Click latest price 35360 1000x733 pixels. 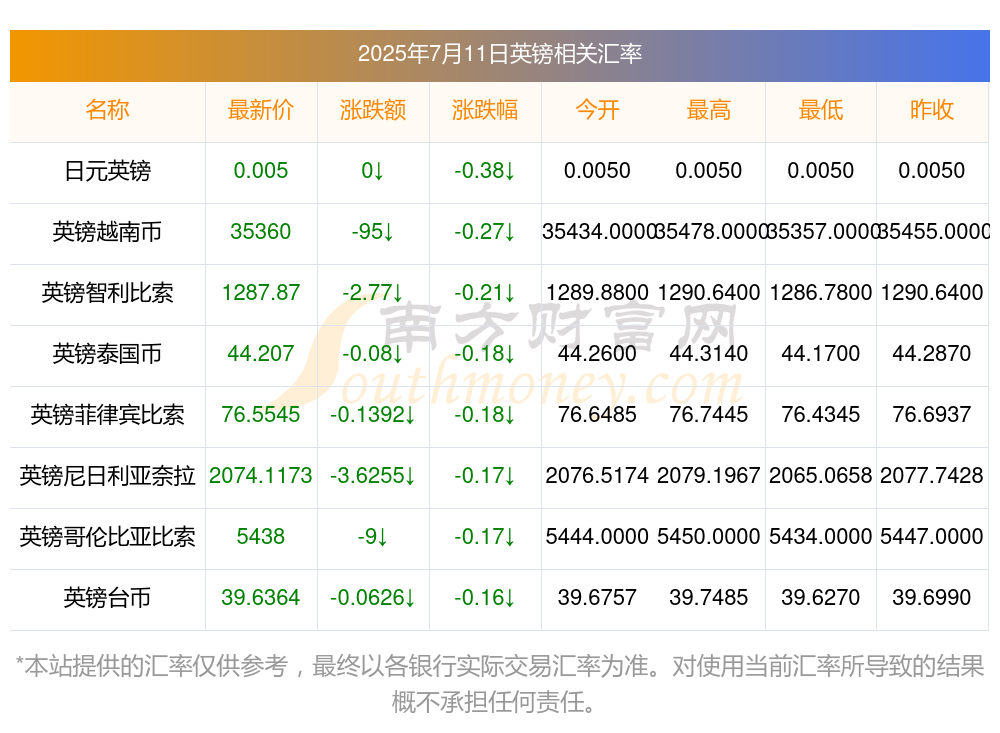[261, 232]
